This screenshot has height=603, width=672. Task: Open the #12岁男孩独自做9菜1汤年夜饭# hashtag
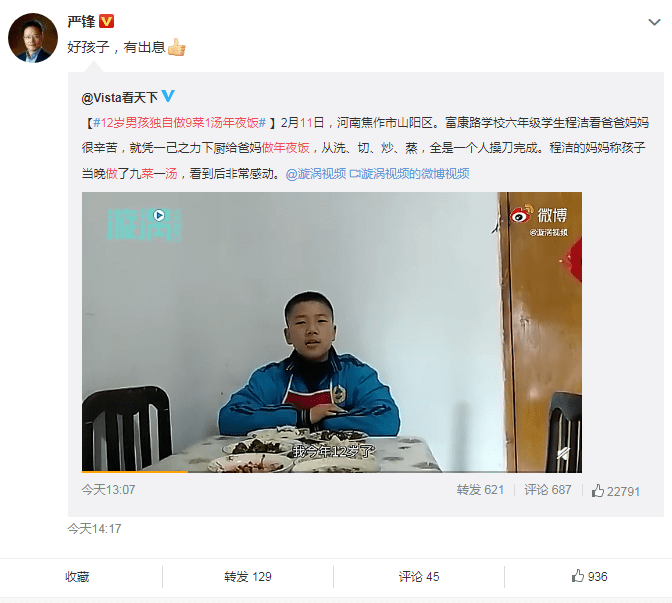180,123
